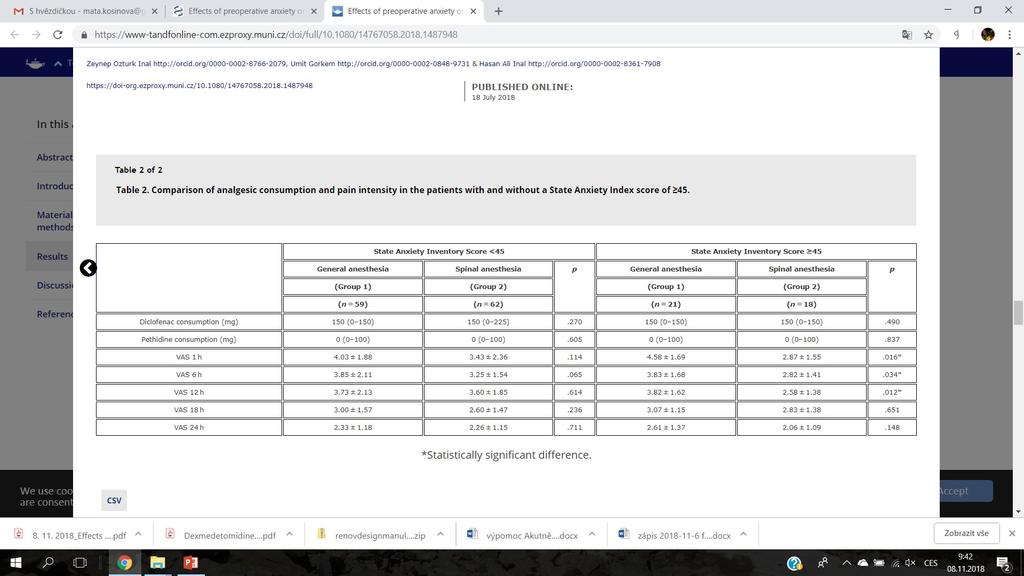Close the second Effects of preoperative tab
Image resolution: width=1024 pixels, height=576 pixels.
pos(314,11)
